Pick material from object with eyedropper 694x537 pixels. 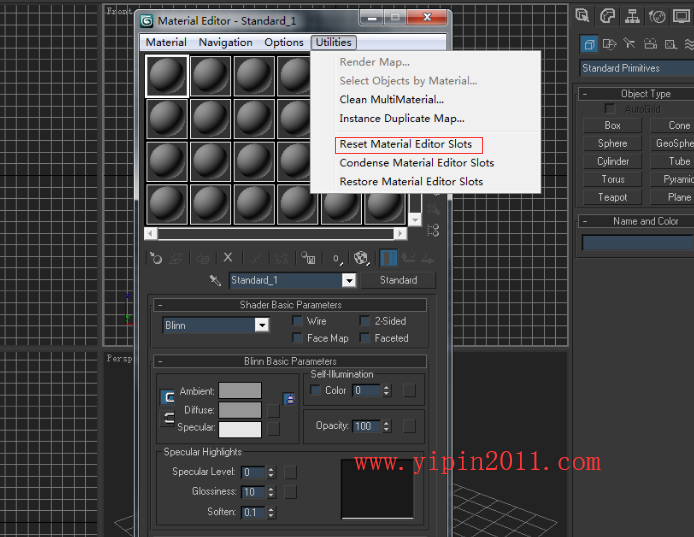tap(214, 281)
